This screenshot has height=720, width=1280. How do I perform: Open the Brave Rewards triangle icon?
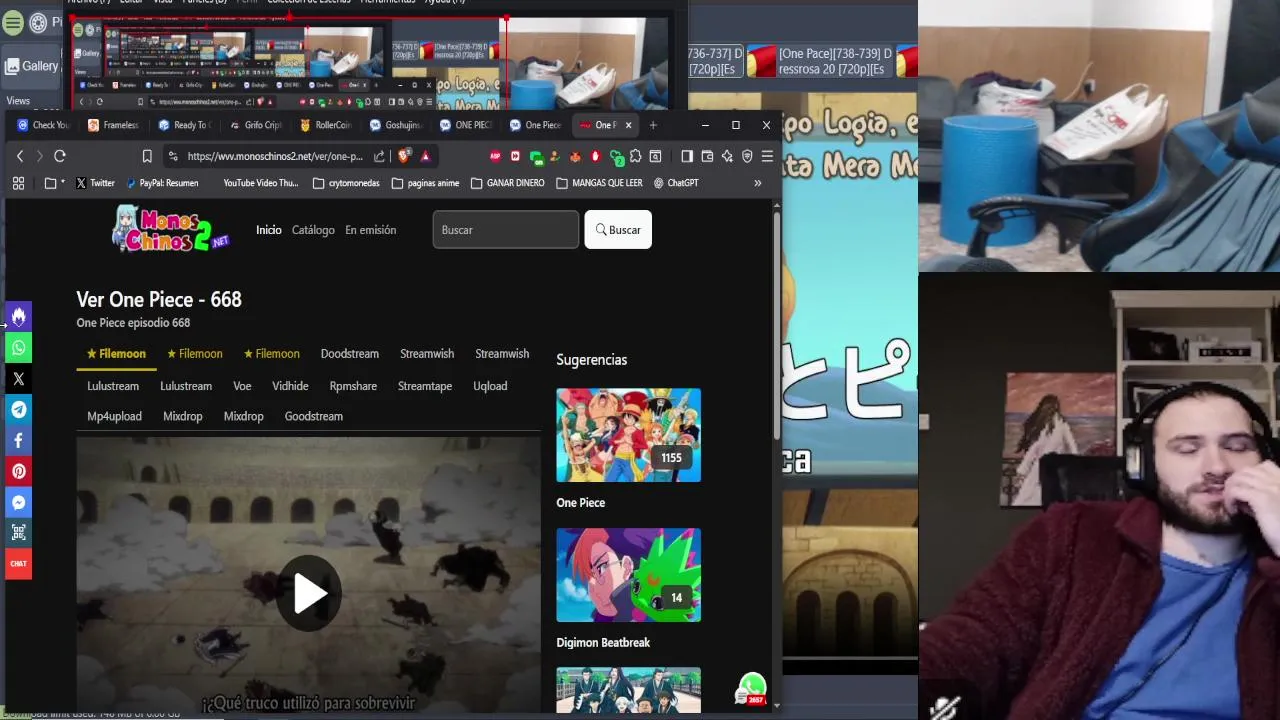[425, 156]
